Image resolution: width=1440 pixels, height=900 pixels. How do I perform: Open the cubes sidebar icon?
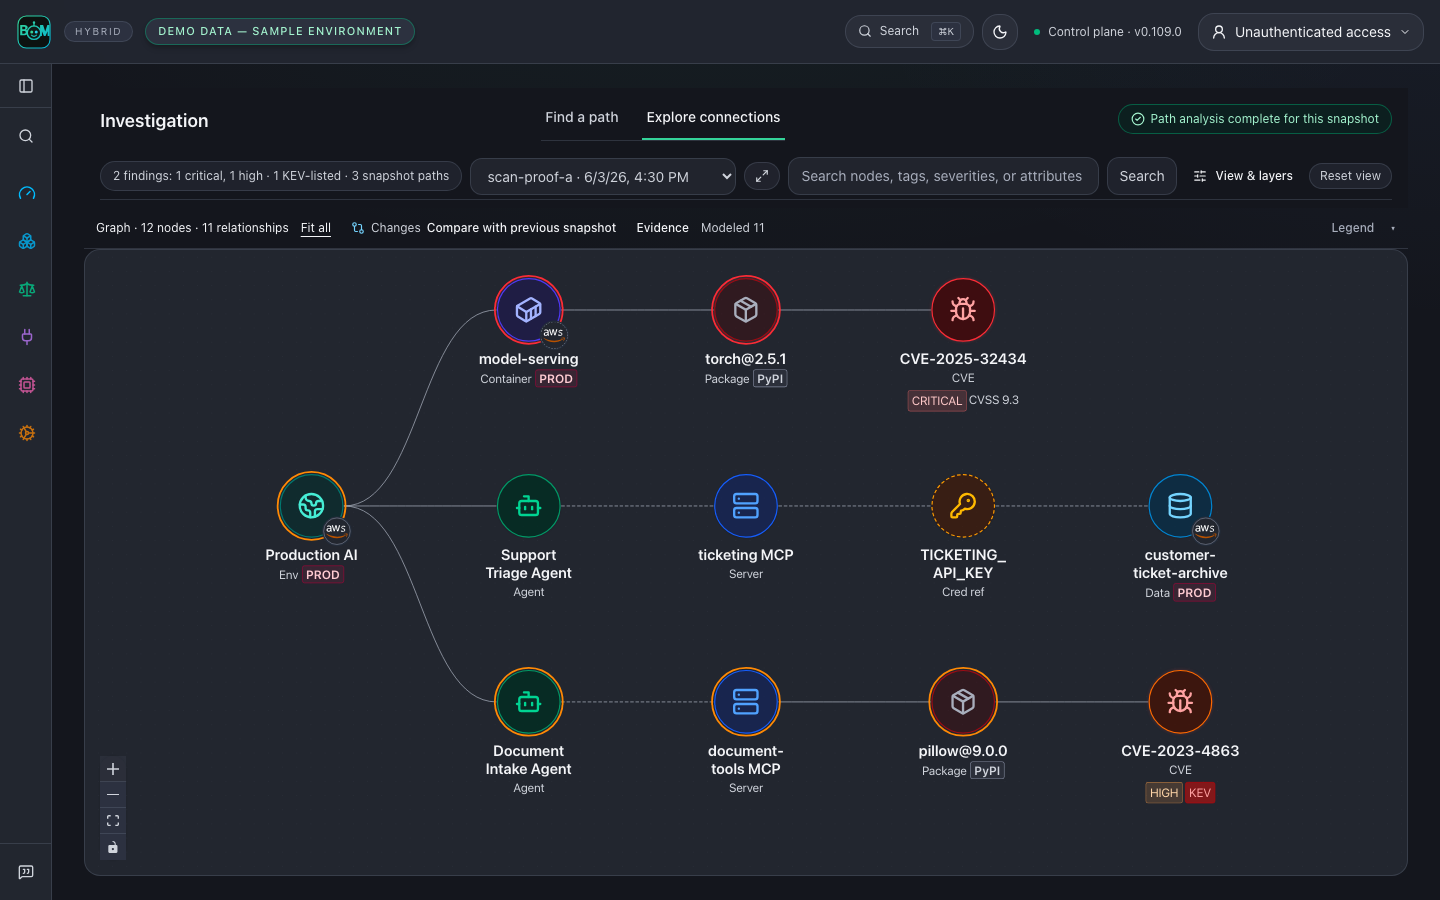point(27,241)
